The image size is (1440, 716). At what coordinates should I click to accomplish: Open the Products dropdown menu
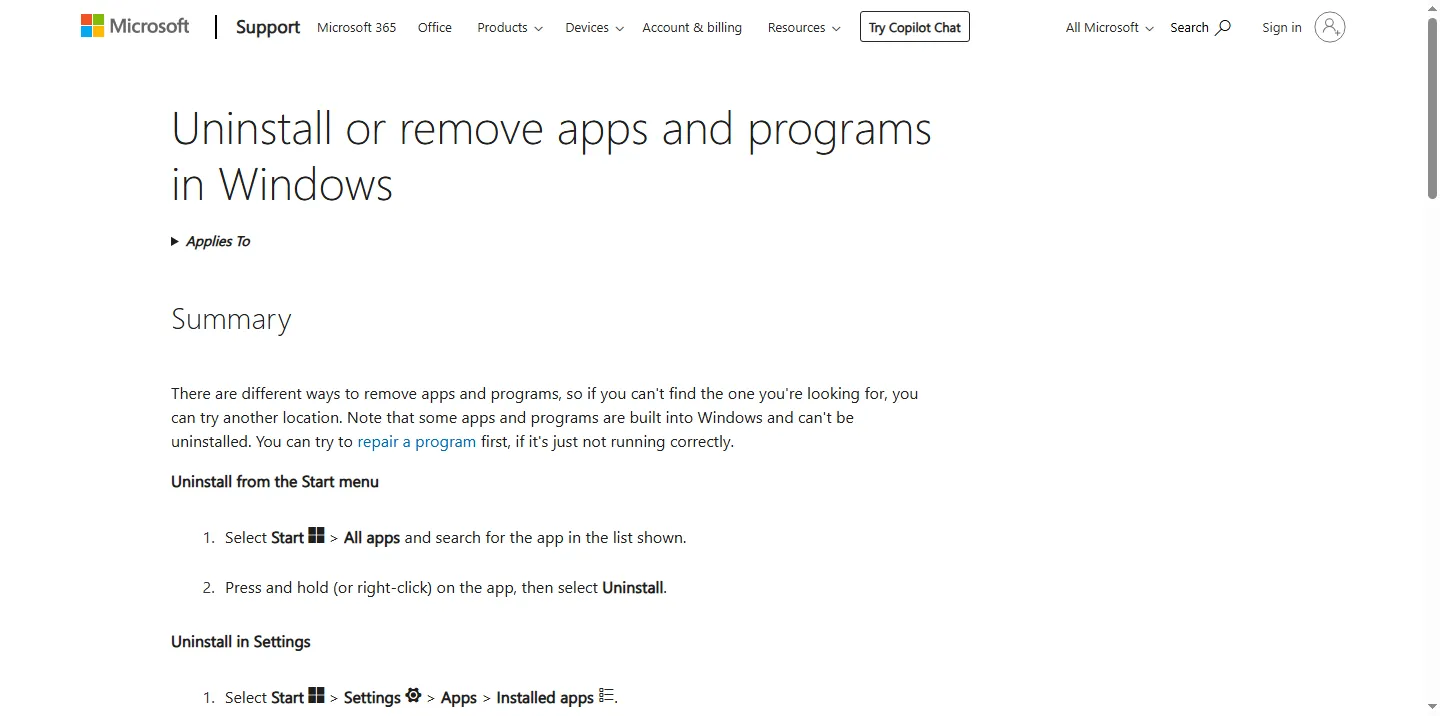tap(510, 27)
